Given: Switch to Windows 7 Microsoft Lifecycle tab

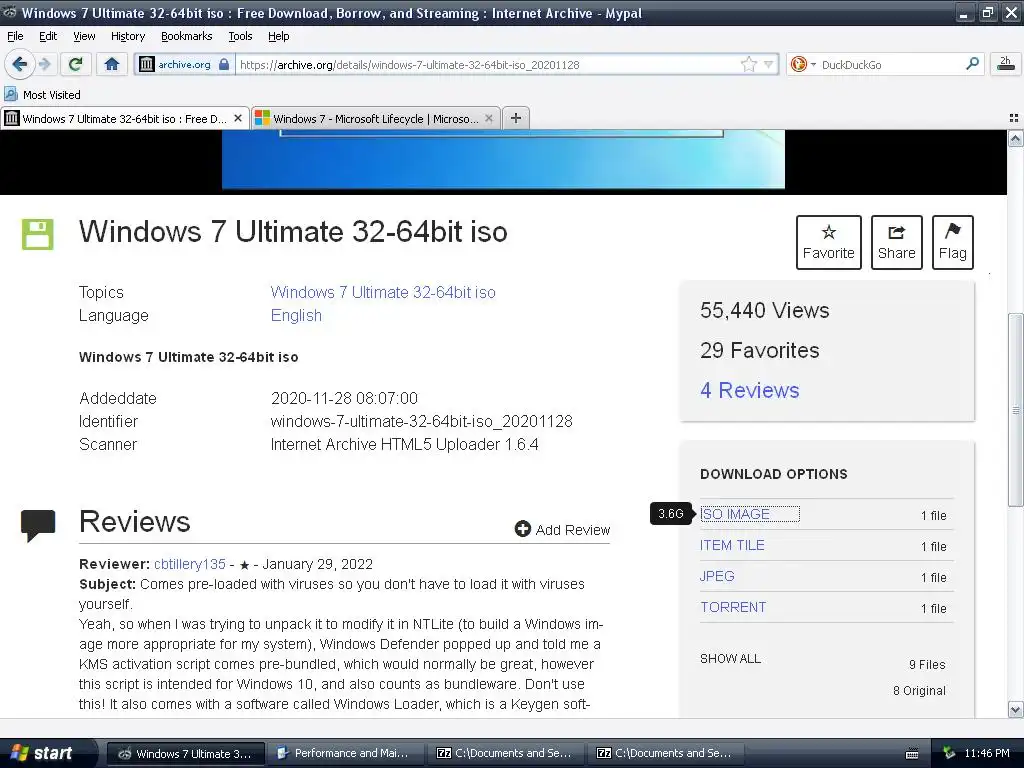Looking at the screenshot, I should pos(376,118).
